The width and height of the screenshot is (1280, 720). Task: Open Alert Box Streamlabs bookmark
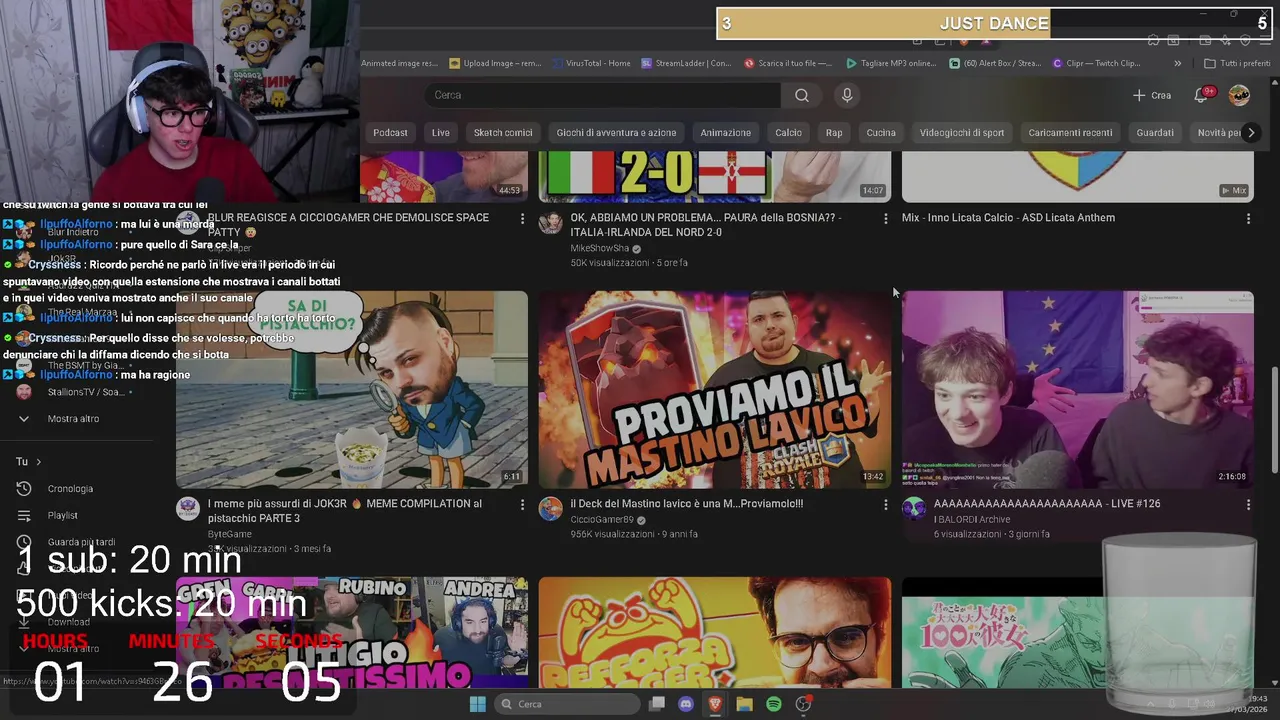pos(995,63)
